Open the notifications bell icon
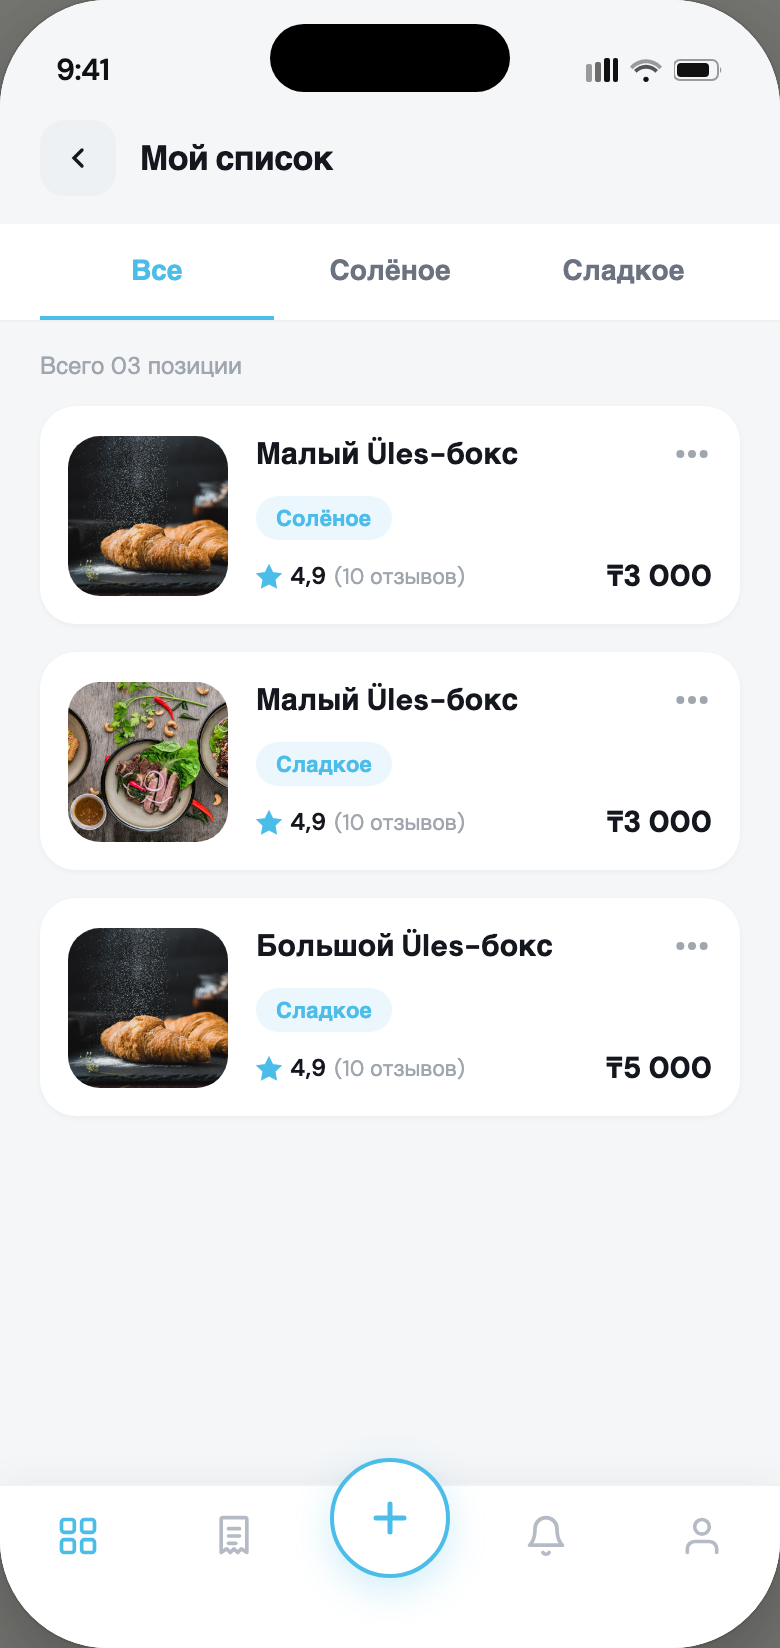Image resolution: width=780 pixels, height=1648 pixels. [x=546, y=1535]
